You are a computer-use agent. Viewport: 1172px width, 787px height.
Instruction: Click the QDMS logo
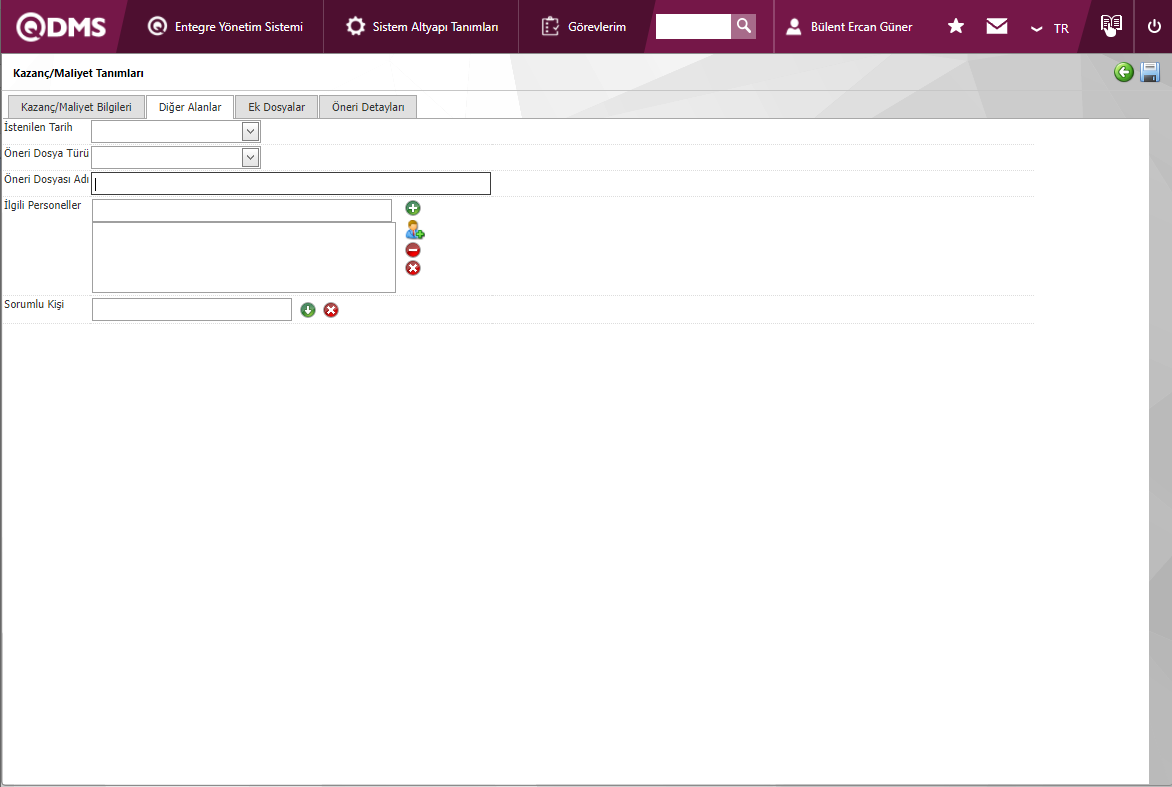coord(61,27)
